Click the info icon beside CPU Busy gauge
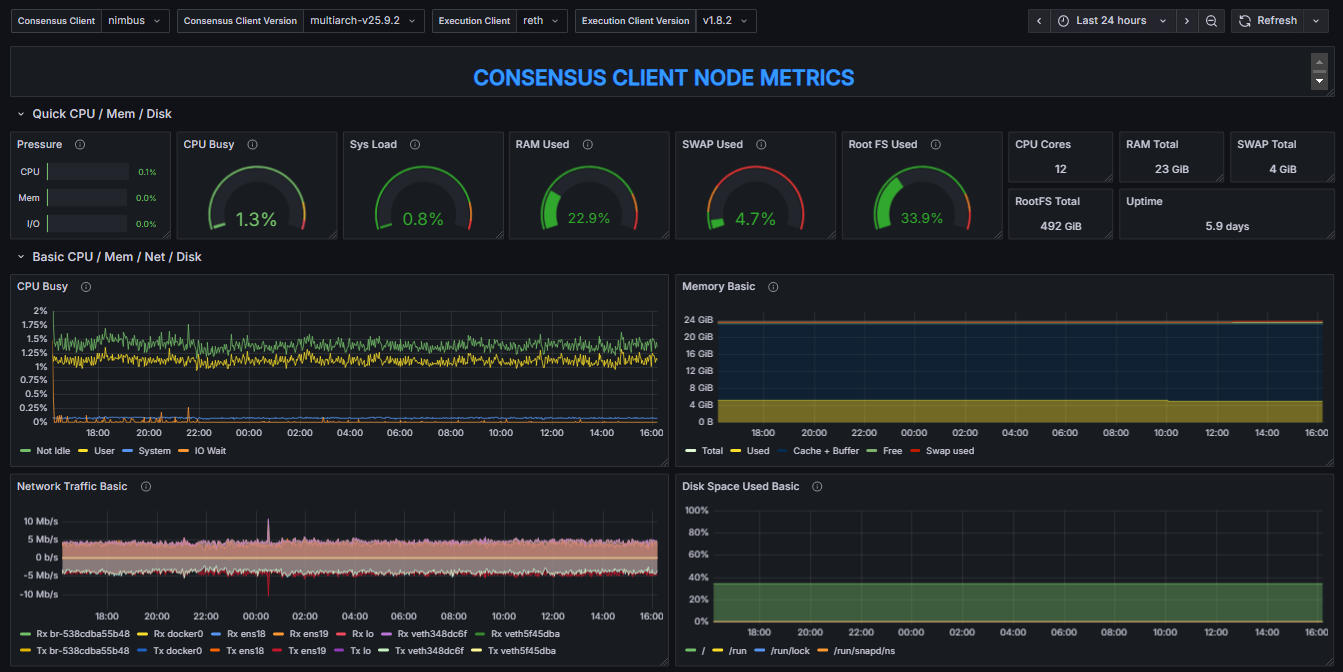Viewport: 1343px width, 672px height. [x=252, y=145]
